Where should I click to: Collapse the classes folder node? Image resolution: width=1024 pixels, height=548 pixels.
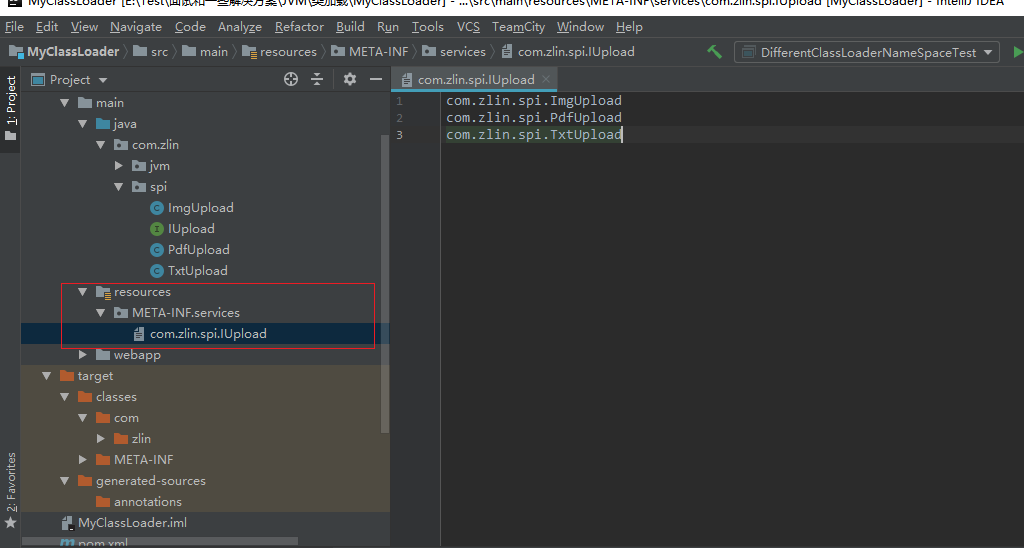65,396
